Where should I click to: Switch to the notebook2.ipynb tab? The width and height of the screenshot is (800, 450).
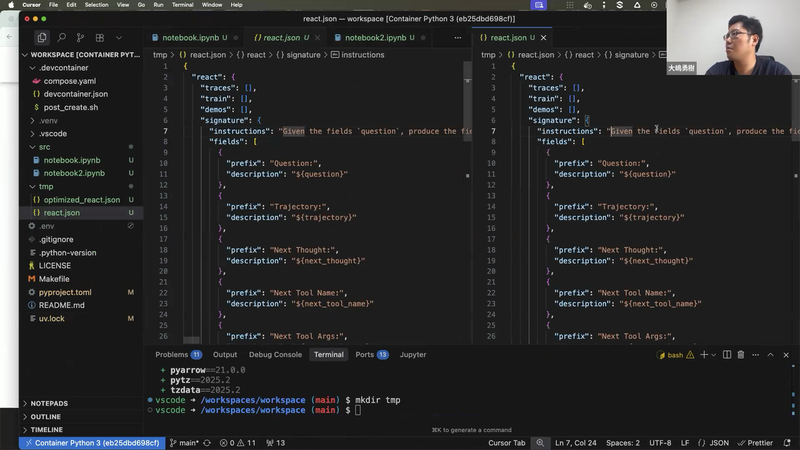click(x=375, y=38)
